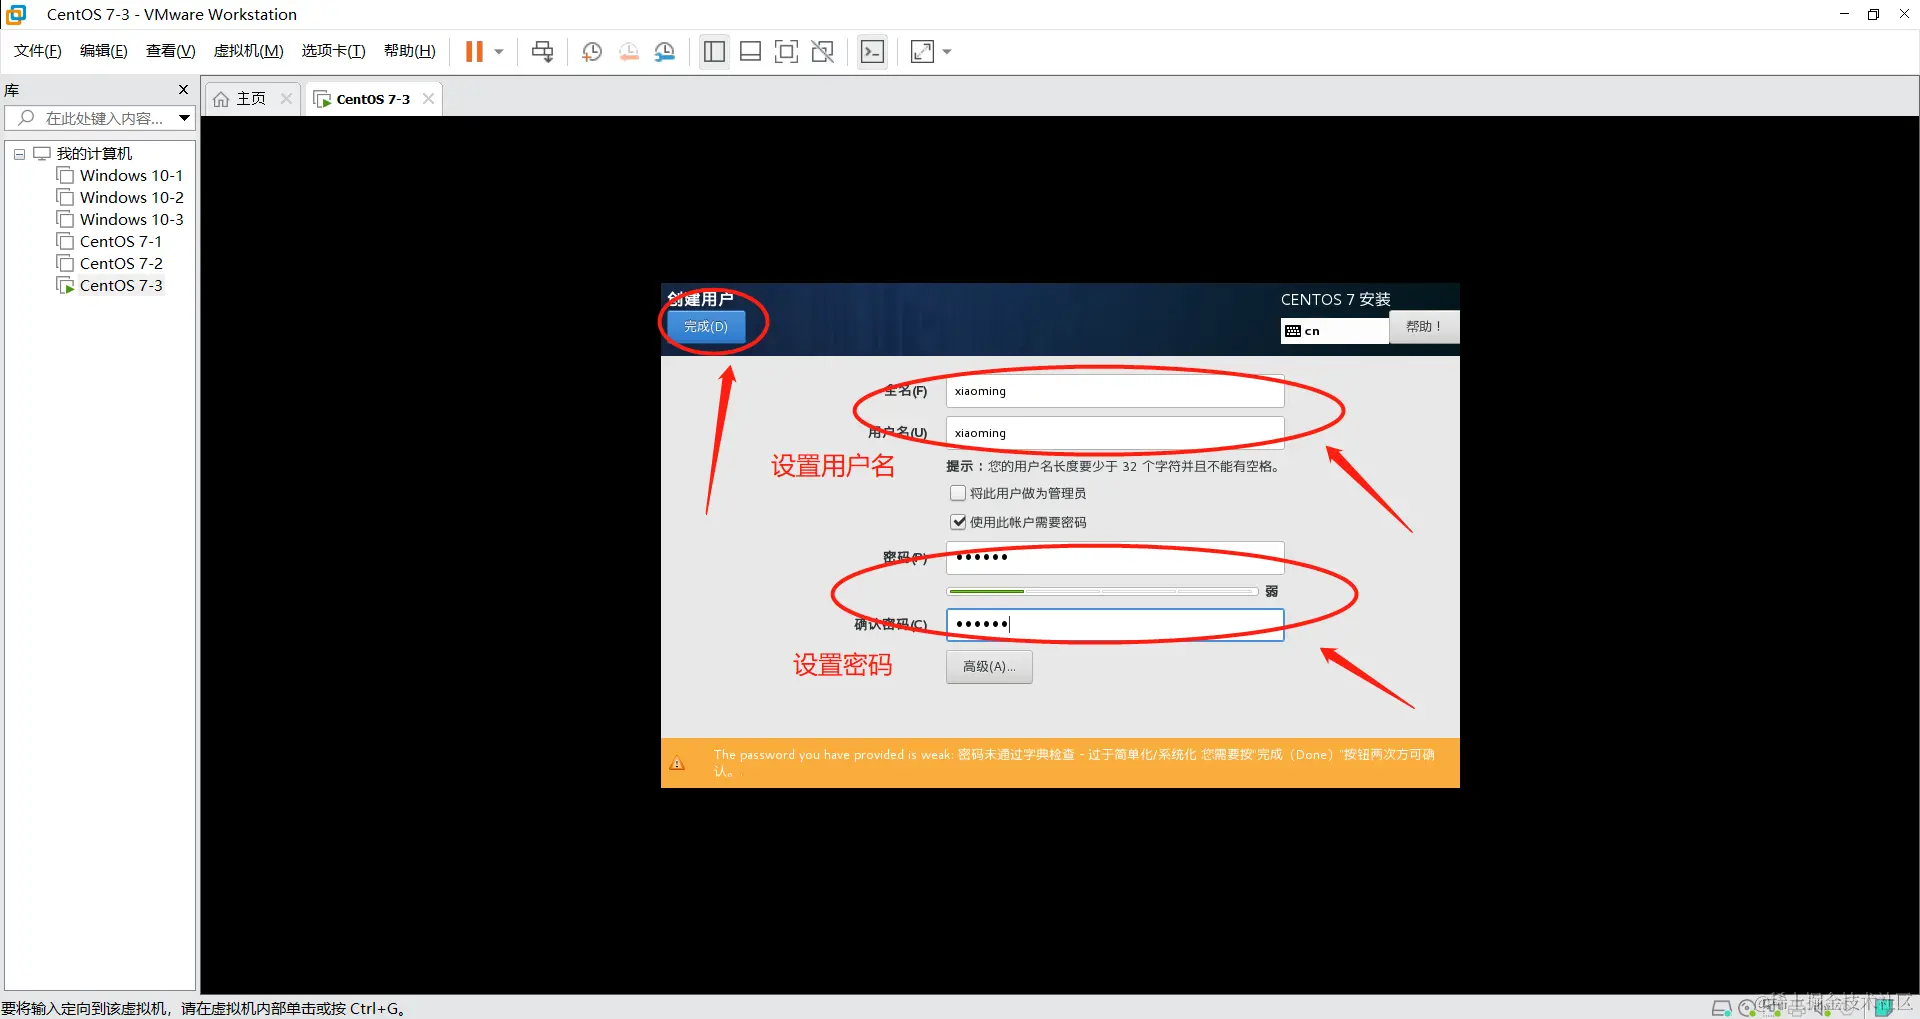1920x1019 pixels.
Task: Close the CentOS 7-3 tab
Action: pyautogui.click(x=429, y=98)
